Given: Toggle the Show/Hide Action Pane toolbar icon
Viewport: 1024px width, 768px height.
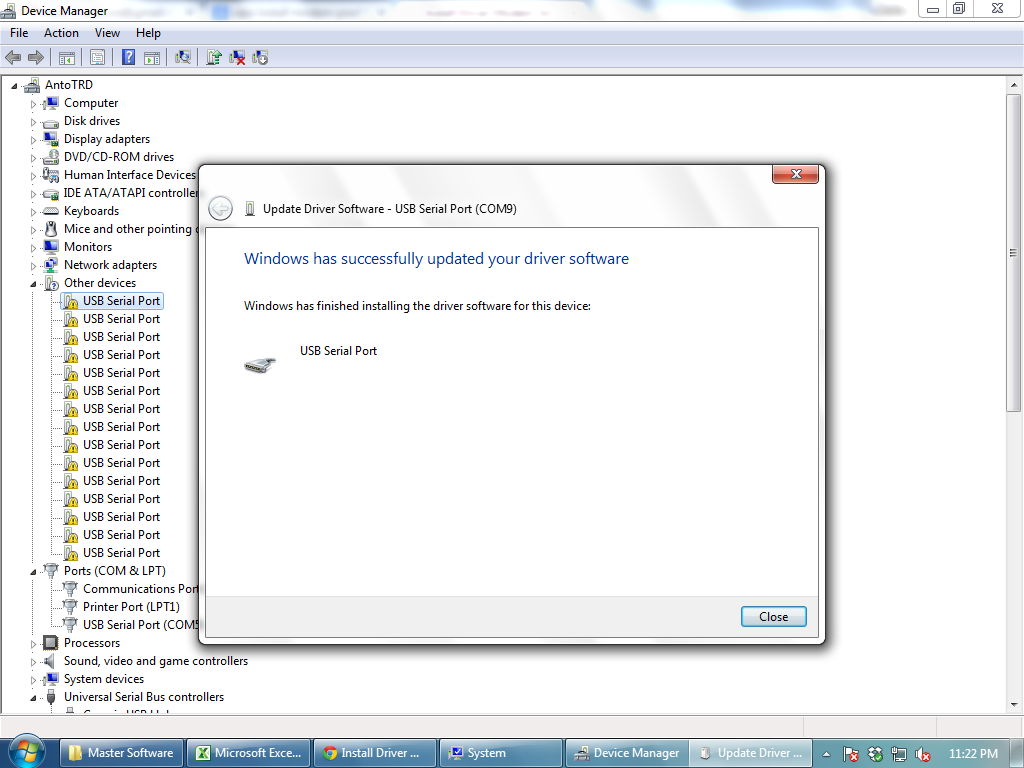Looking at the screenshot, I should (x=152, y=57).
